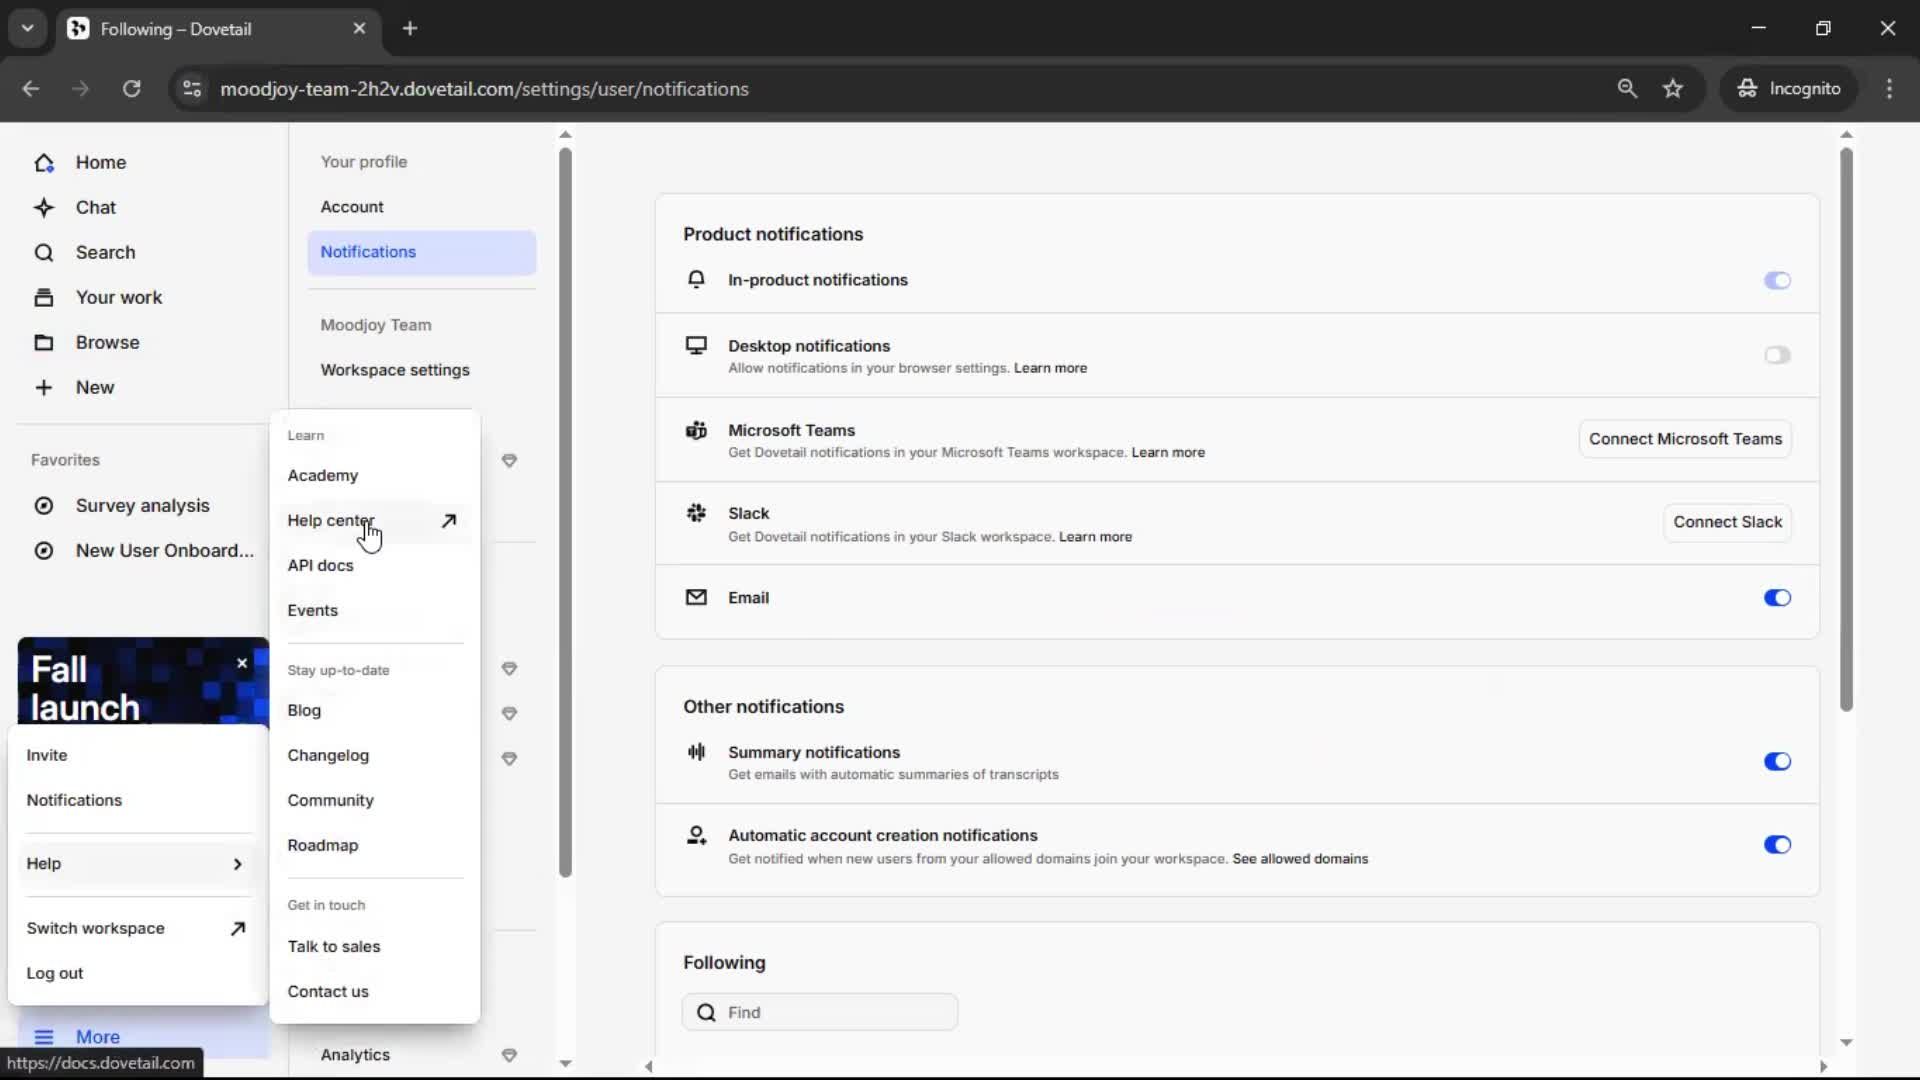Open Chat via sparkle icon
Screen dimensions: 1920x1080
click(44, 208)
